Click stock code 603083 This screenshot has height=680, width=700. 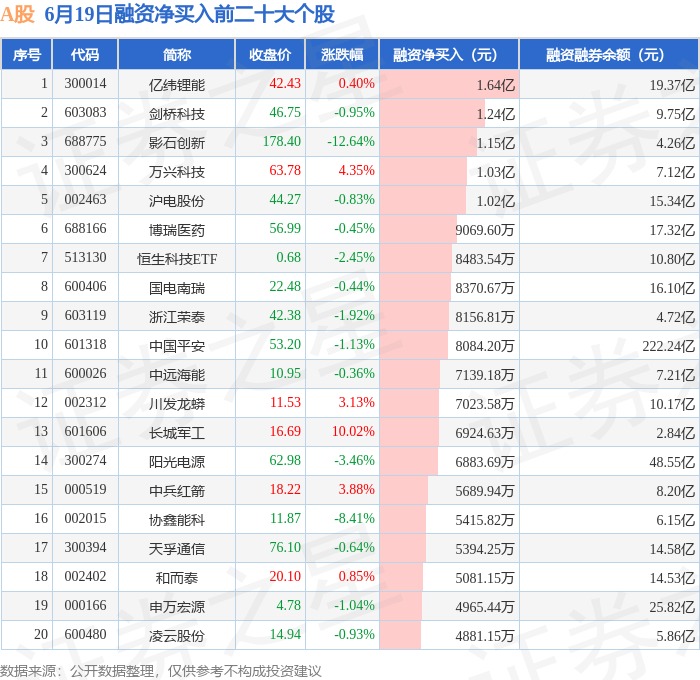coord(85,113)
